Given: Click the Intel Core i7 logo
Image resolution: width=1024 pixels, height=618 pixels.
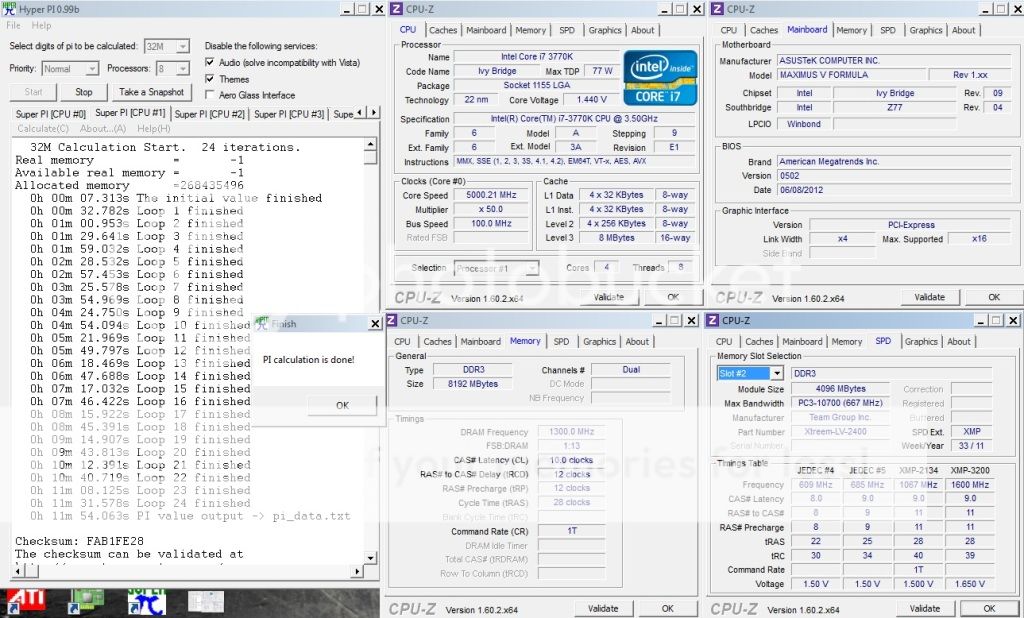Looking at the screenshot, I should 661,78.
